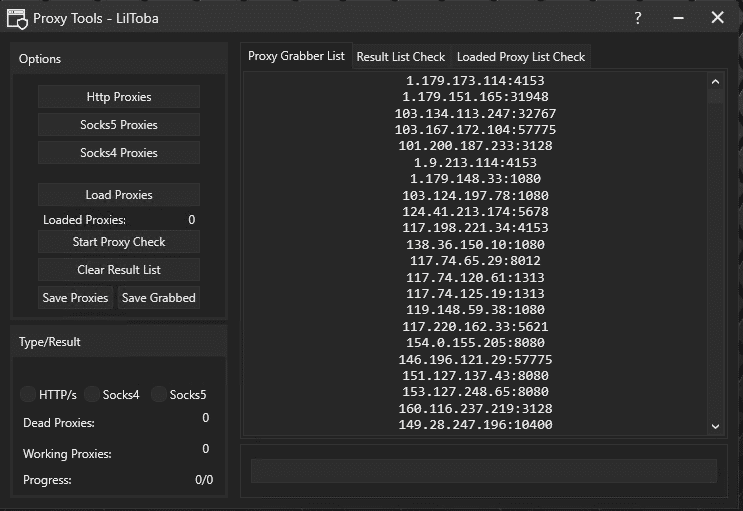This screenshot has height=511, width=743.
Task: Click the Proxy Tools app icon in title bar
Action: pos(17,18)
